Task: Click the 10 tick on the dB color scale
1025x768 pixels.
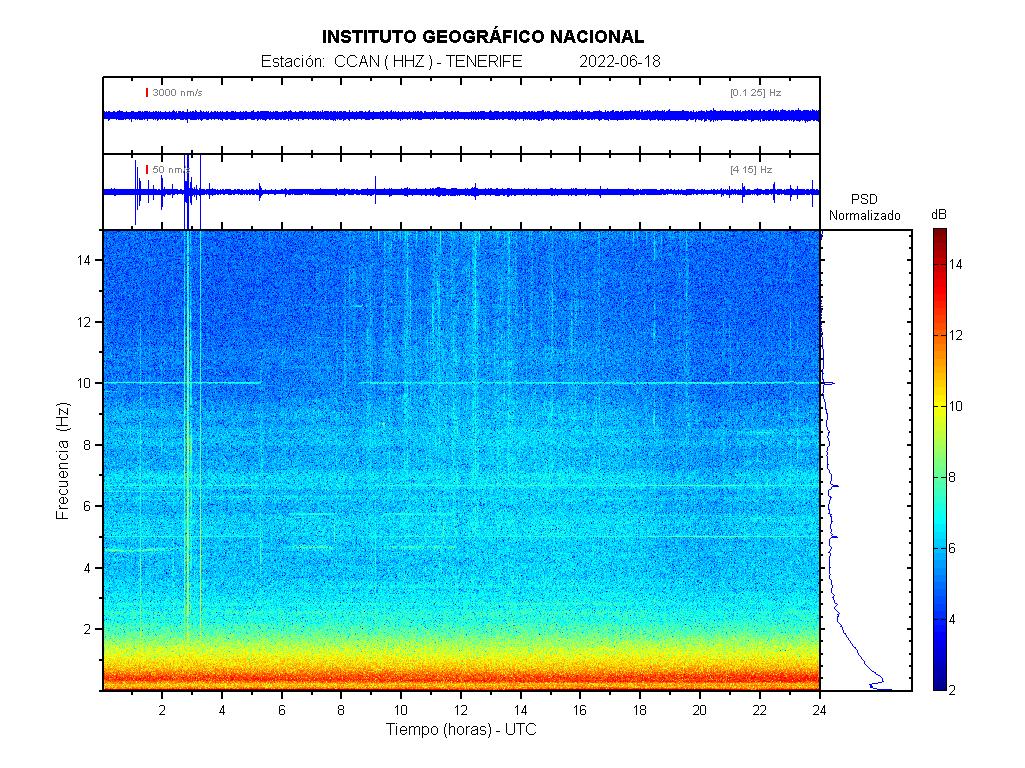Action: 954,406
